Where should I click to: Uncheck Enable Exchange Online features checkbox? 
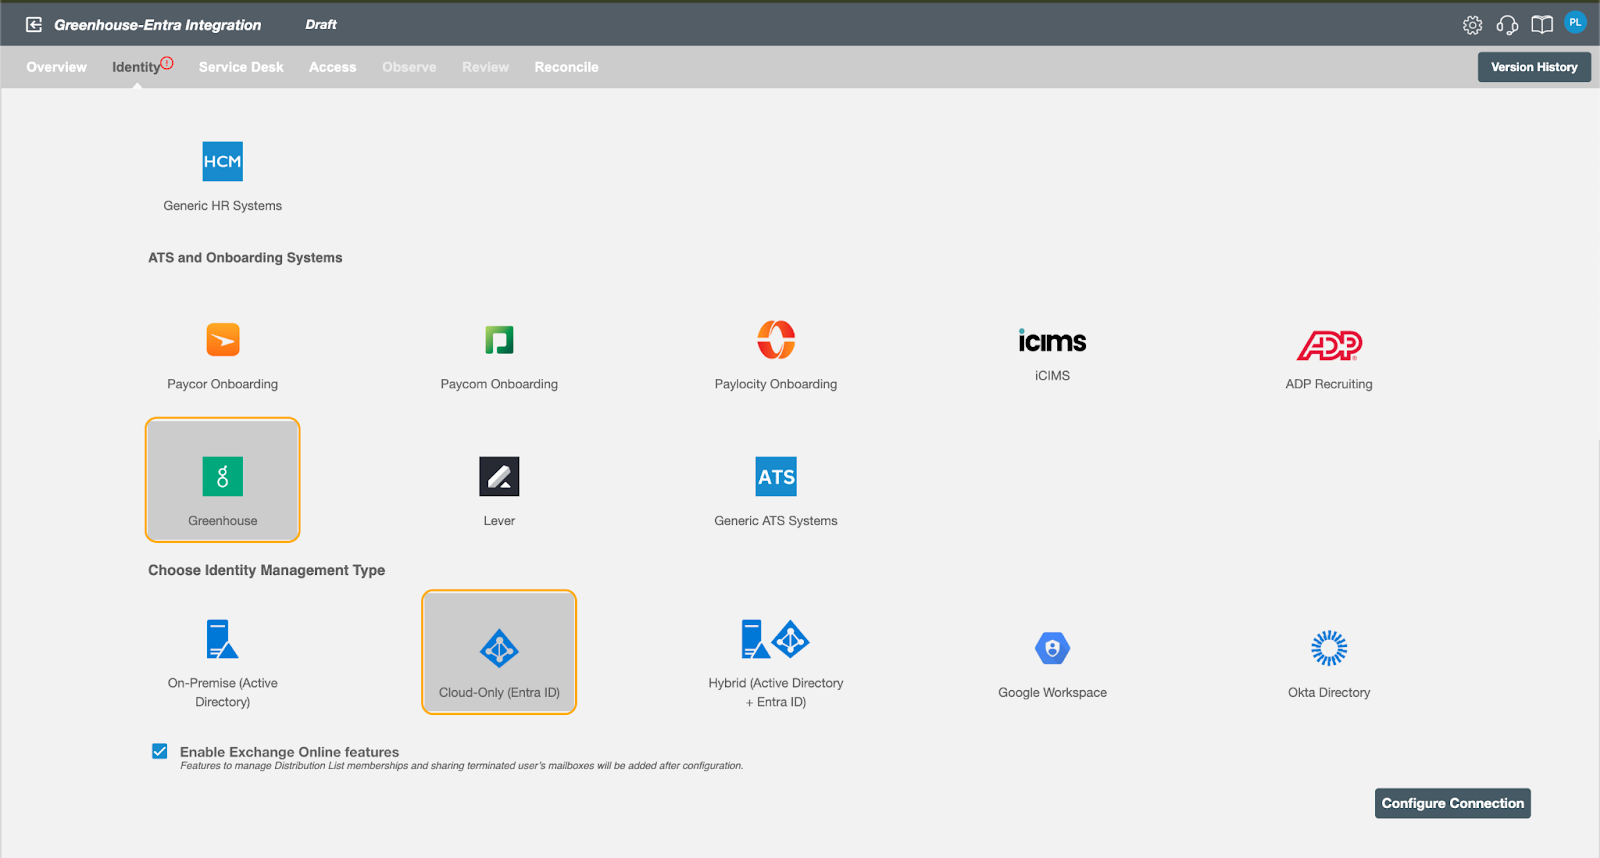159,751
